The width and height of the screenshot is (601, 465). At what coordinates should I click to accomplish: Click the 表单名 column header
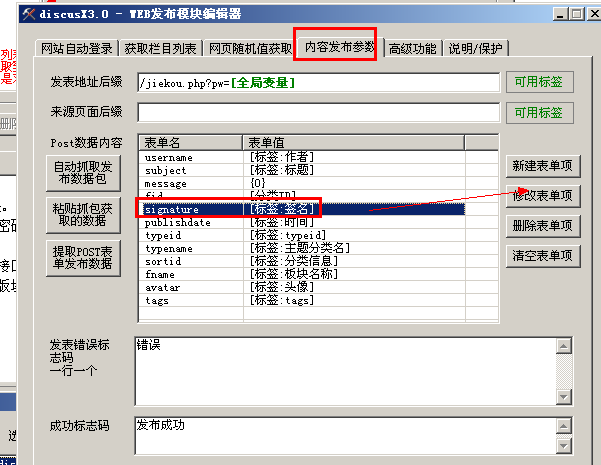189,142
